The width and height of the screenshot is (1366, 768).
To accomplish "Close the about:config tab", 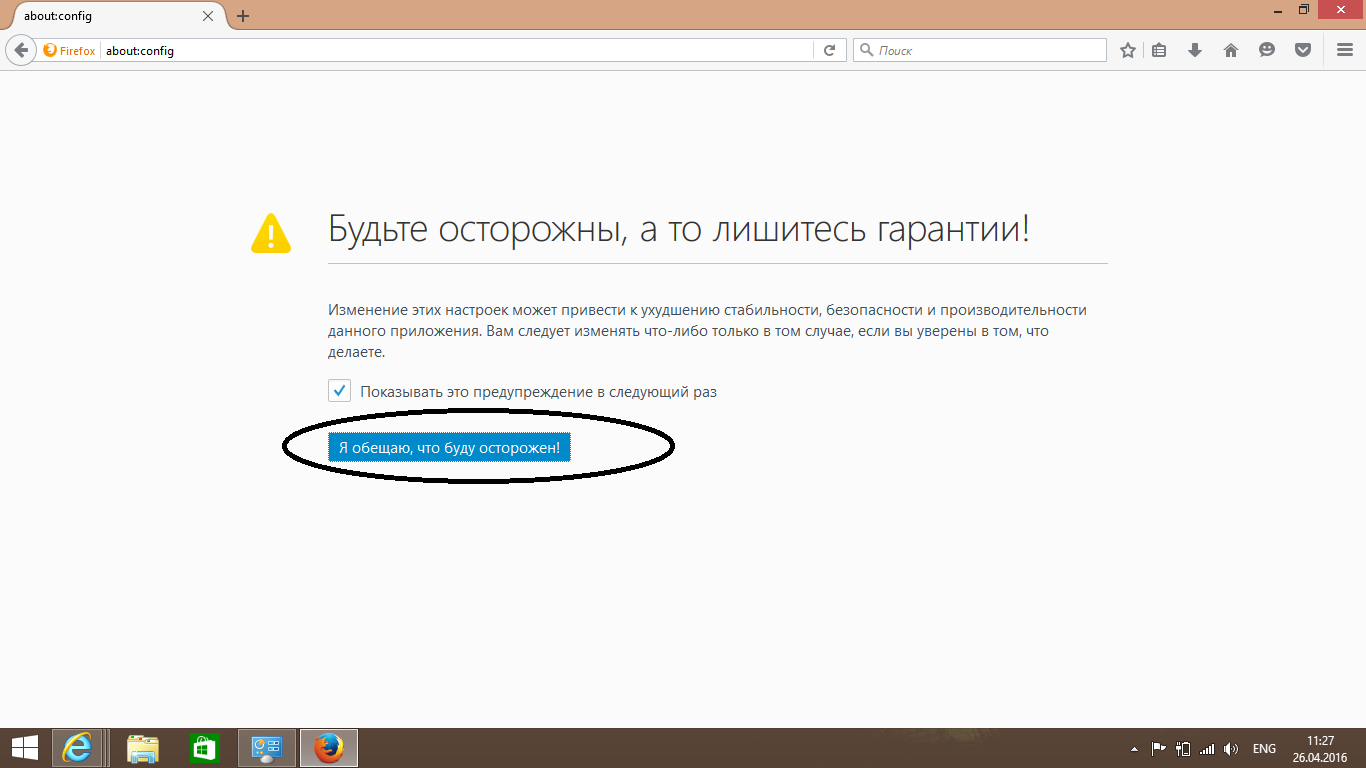I will click(208, 16).
